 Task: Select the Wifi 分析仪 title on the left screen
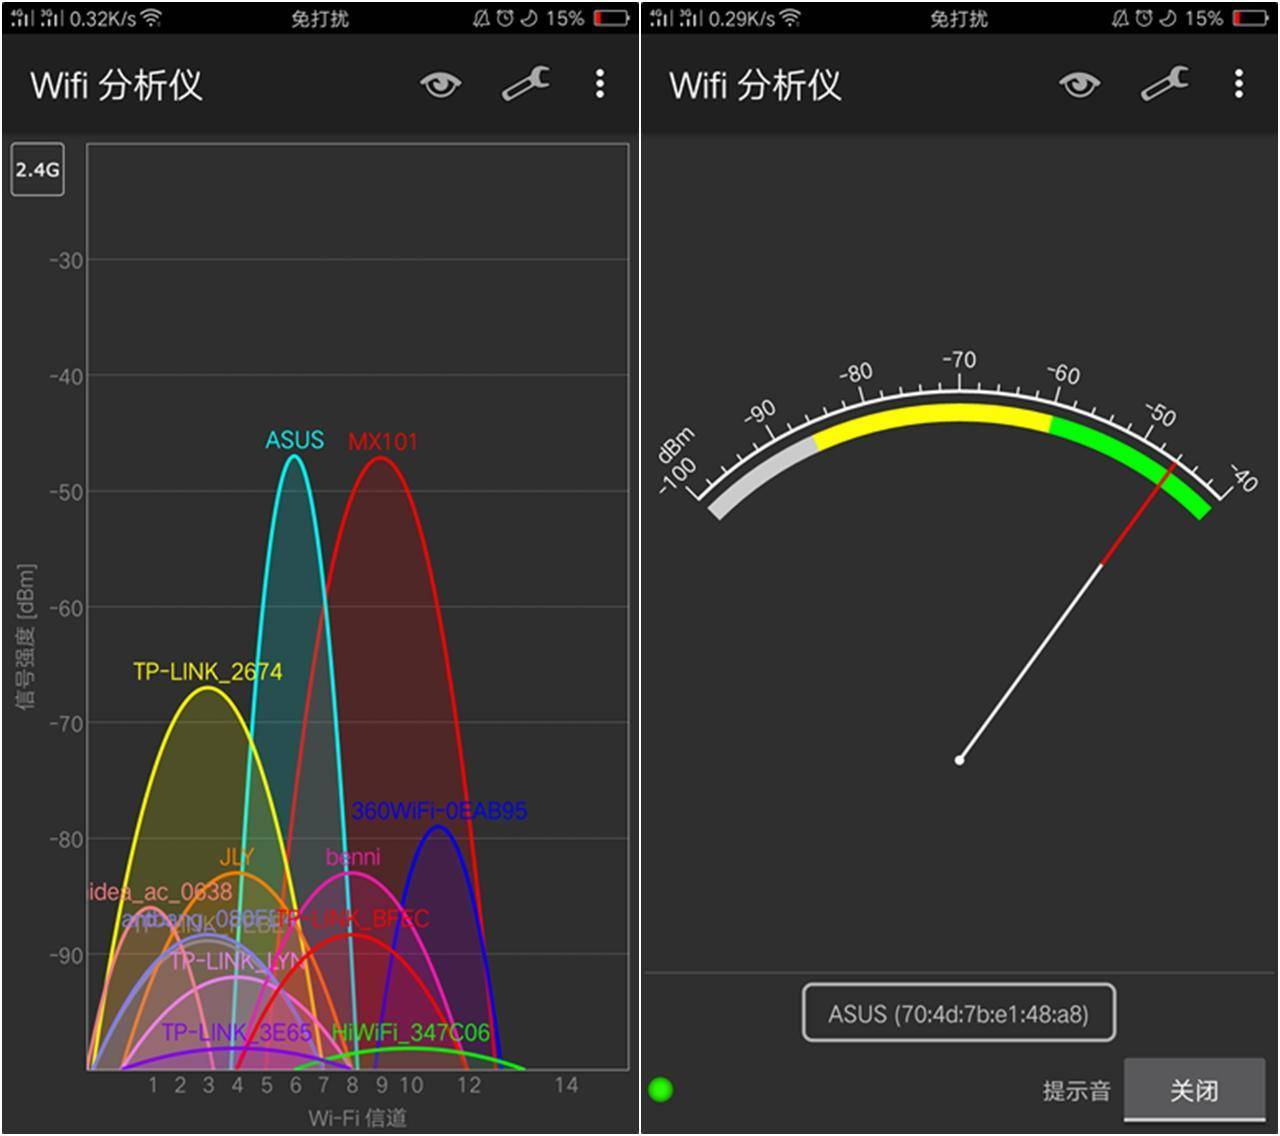coord(117,85)
